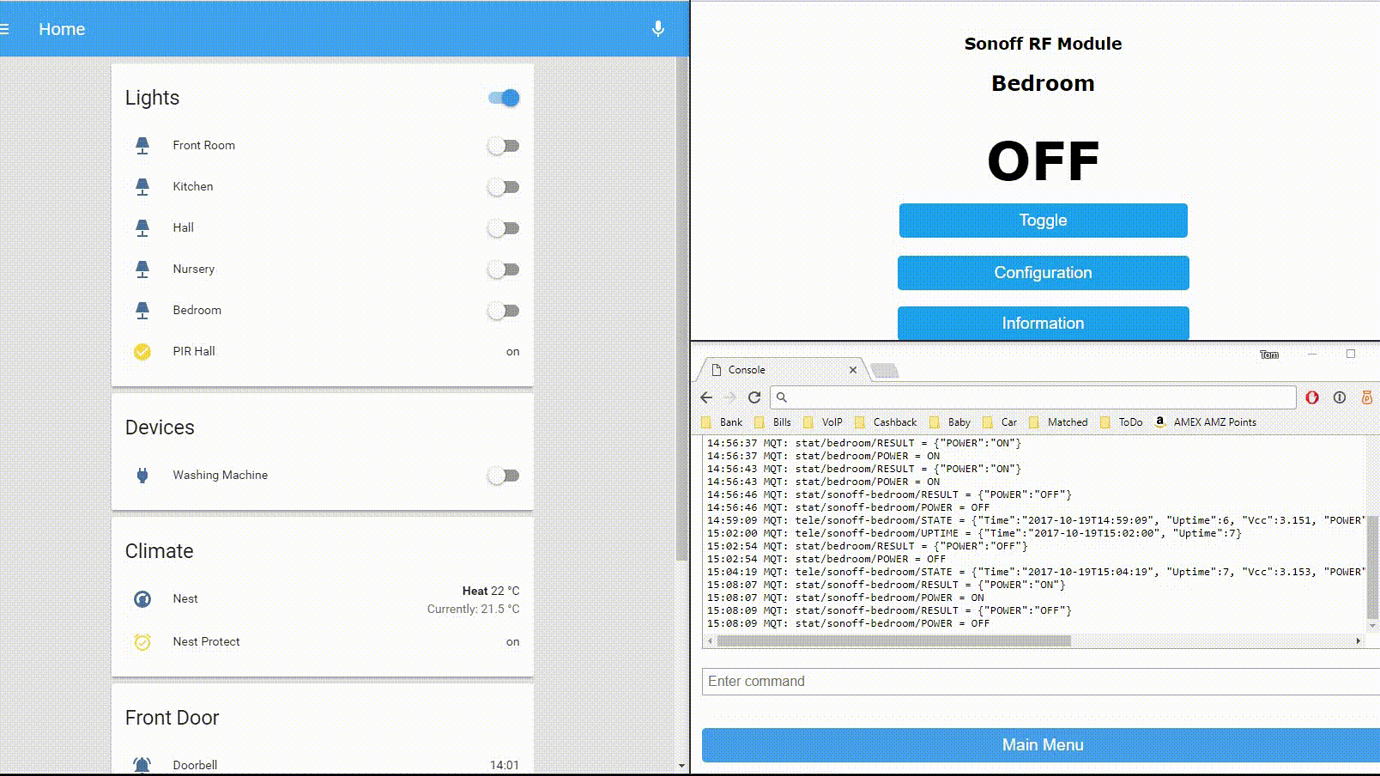Open the Home Assistant hamburger menu
Image resolution: width=1380 pixels, height=776 pixels.
pos(5,29)
